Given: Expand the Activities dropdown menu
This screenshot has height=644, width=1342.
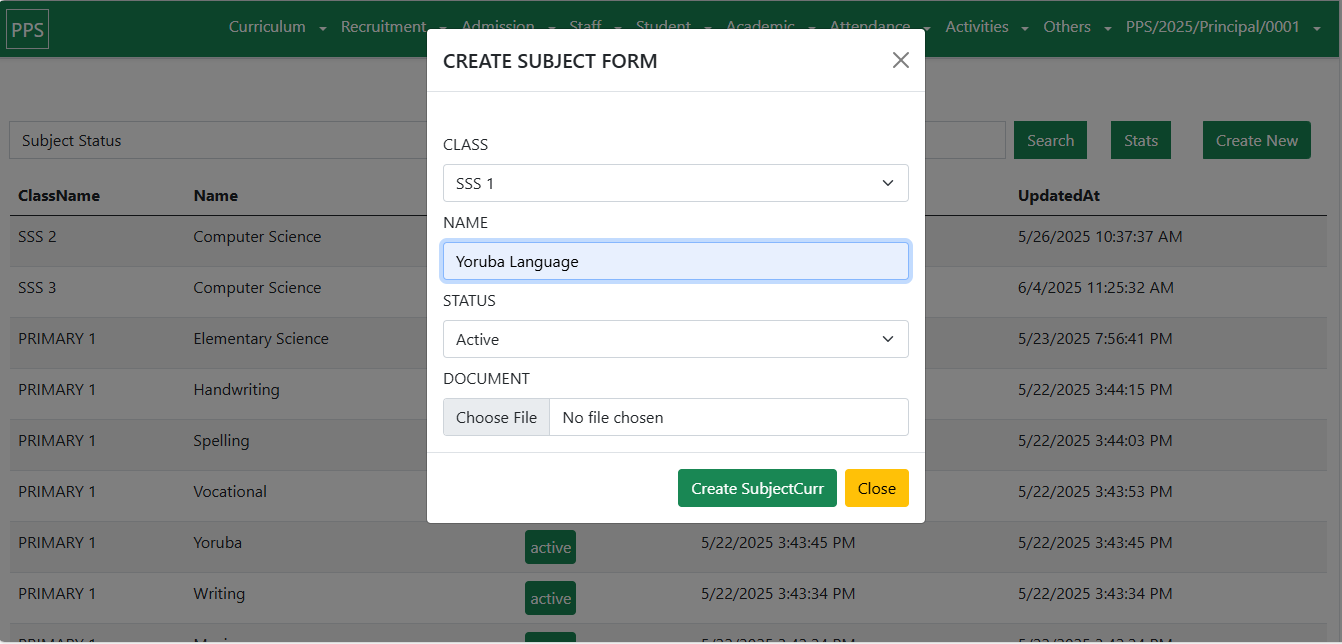Looking at the screenshot, I should (x=986, y=27).
